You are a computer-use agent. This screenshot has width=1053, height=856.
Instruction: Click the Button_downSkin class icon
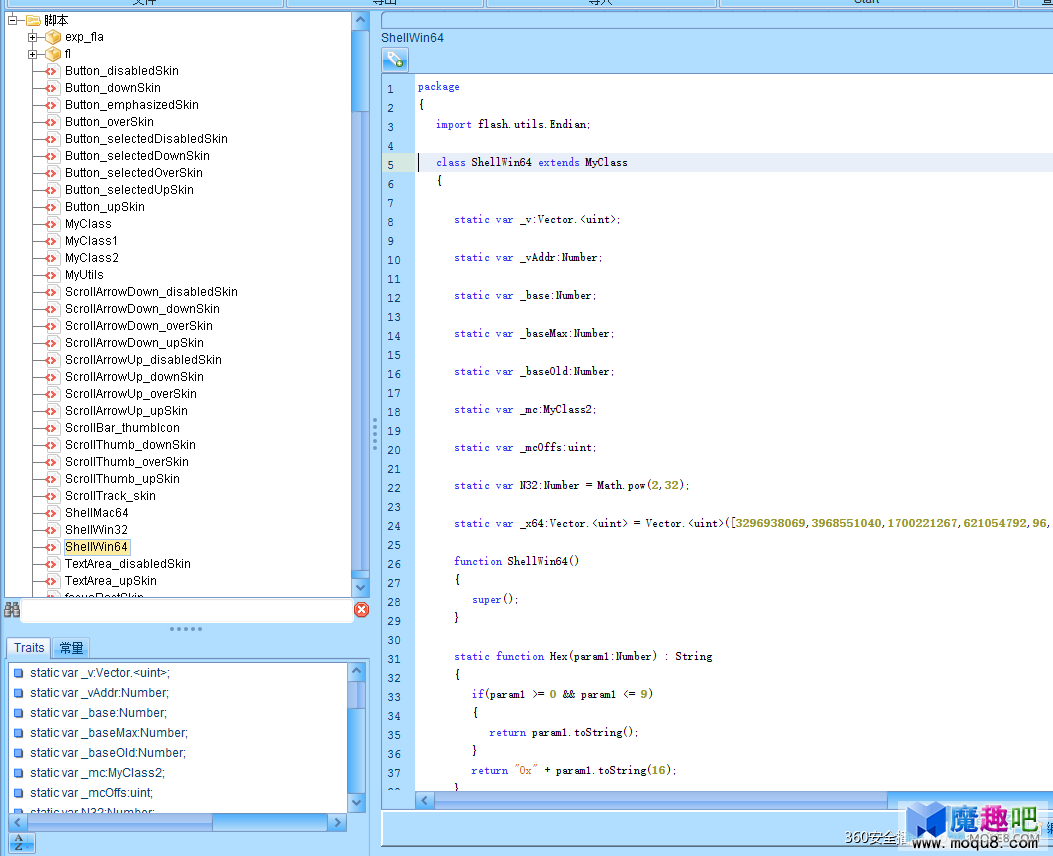point(52,88)
